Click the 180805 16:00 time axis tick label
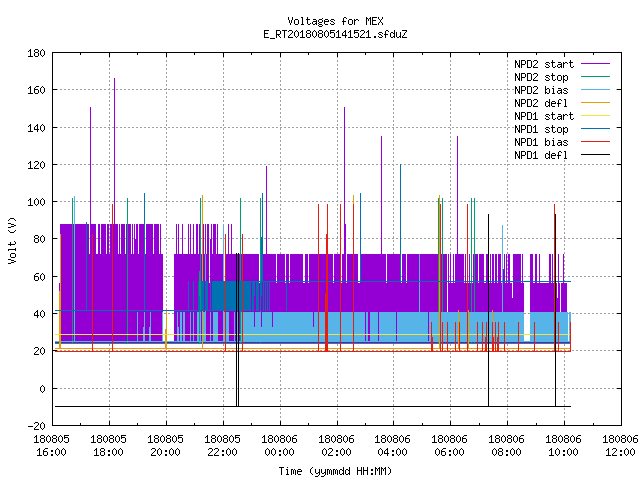The width and height of the screenshot is (640, 480). 51,446
